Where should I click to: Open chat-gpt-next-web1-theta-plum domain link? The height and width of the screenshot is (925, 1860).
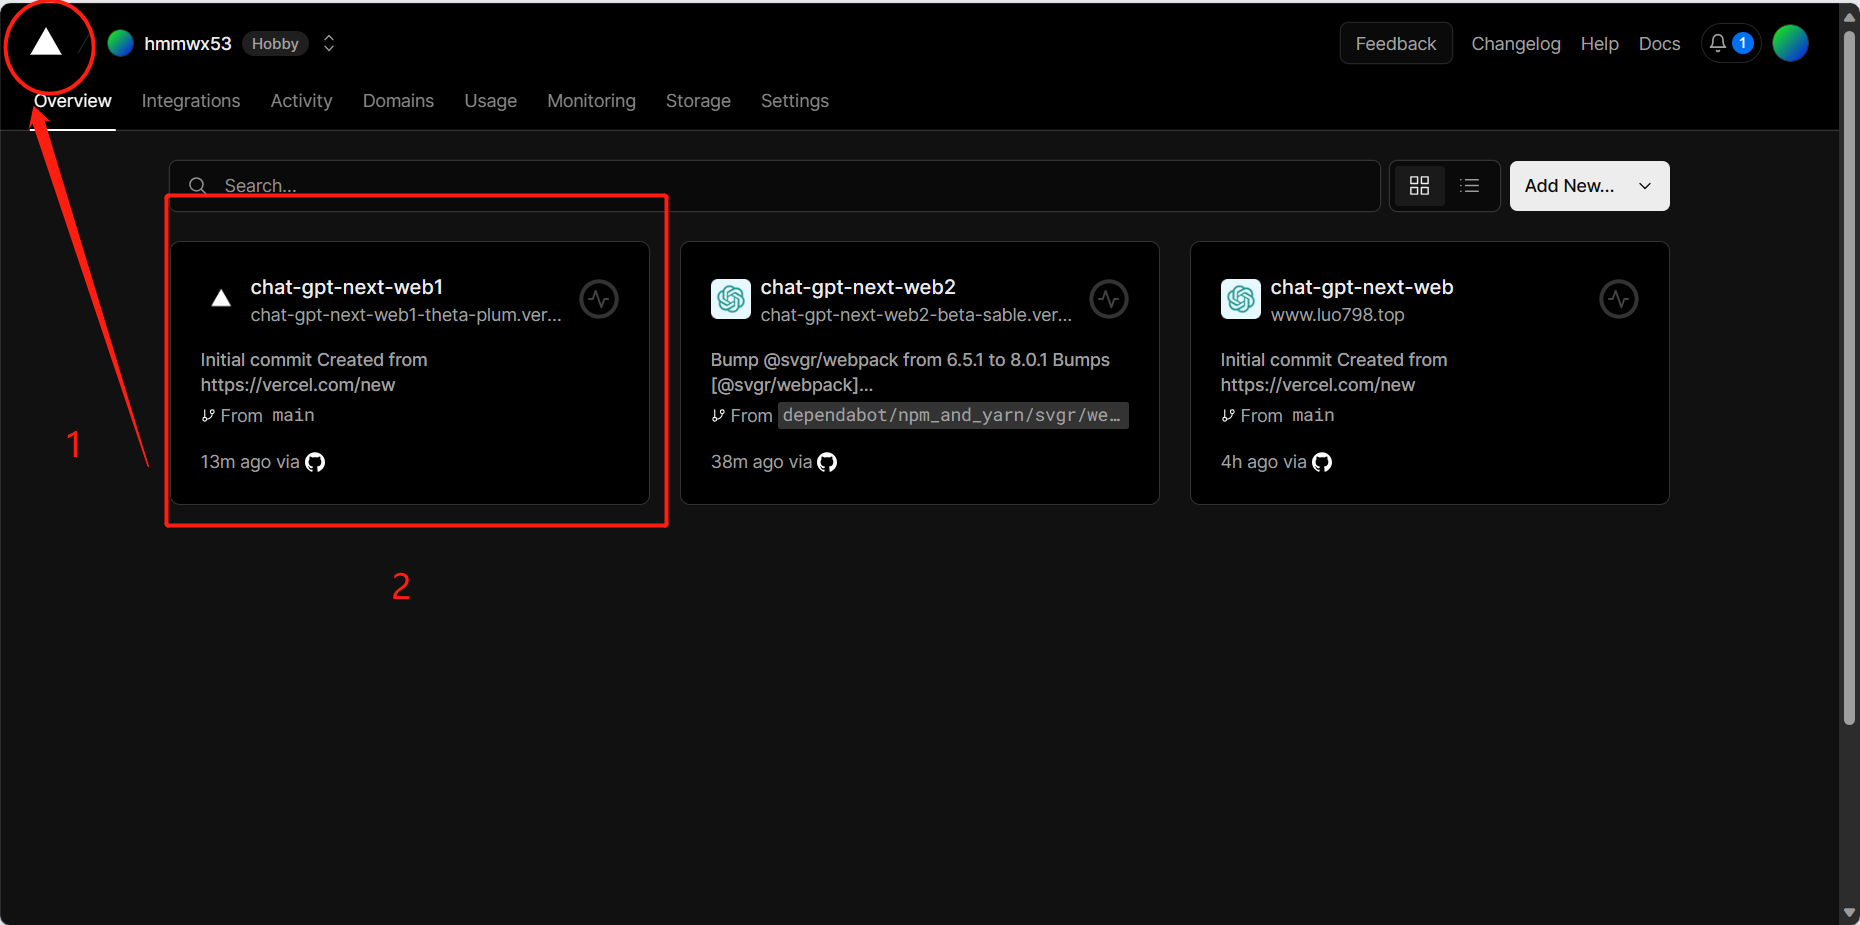pyautogui.click(x=406, y=315)
